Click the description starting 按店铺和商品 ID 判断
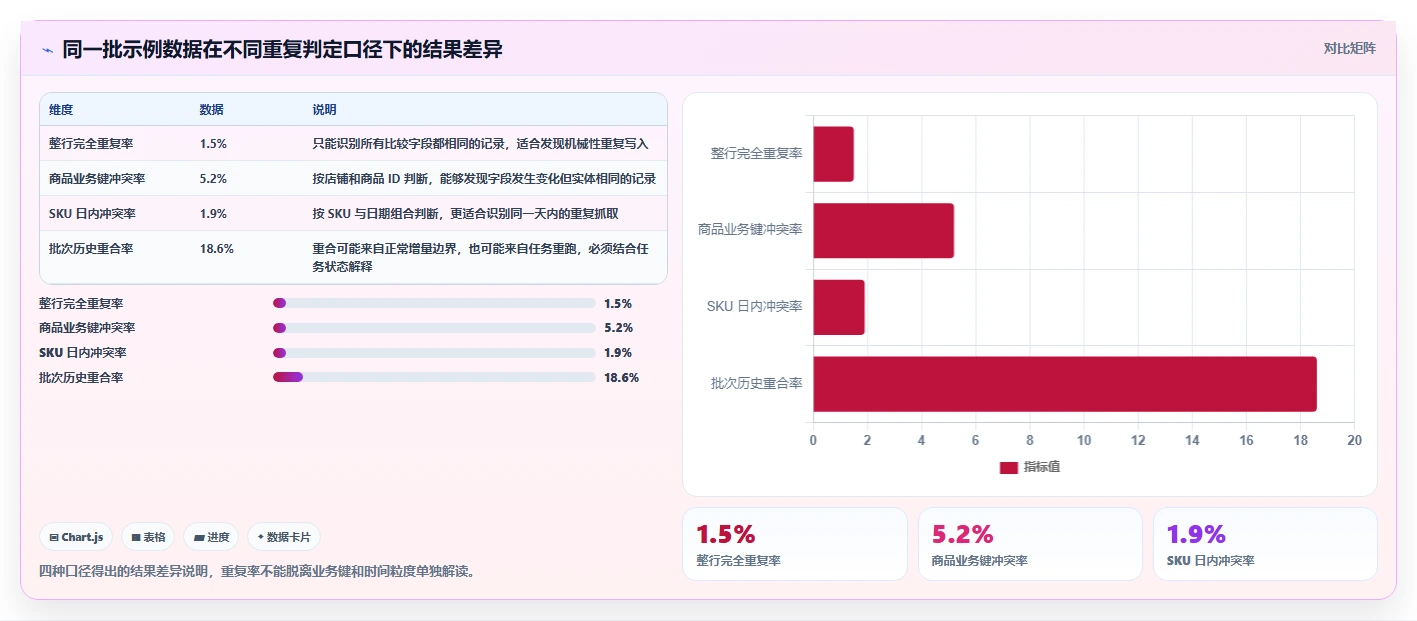 point(484,178)
